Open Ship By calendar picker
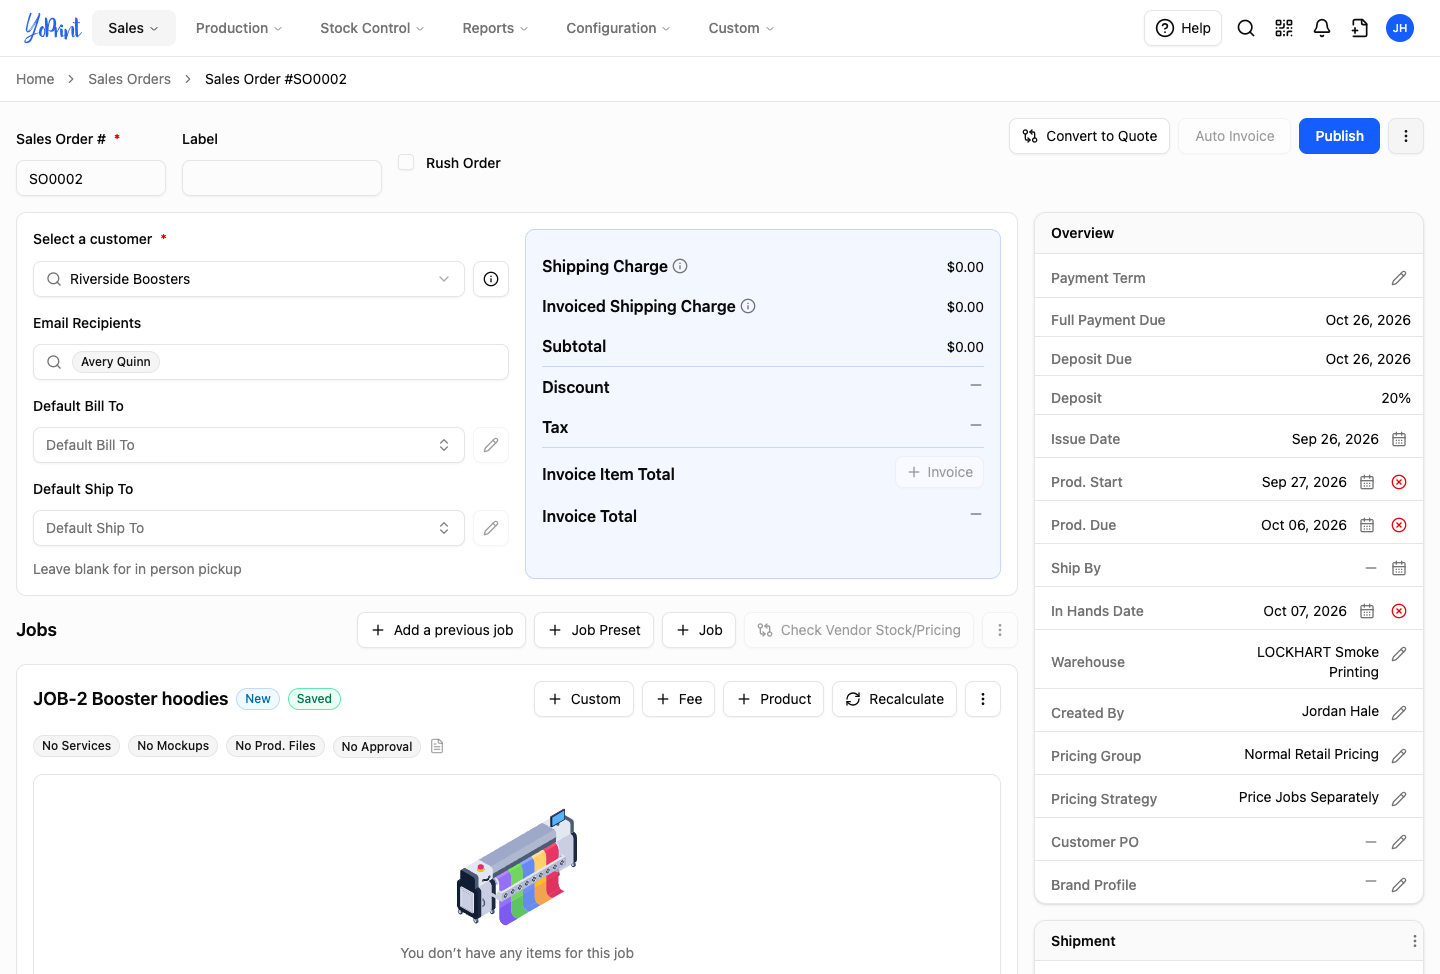 click(1399, 568)
